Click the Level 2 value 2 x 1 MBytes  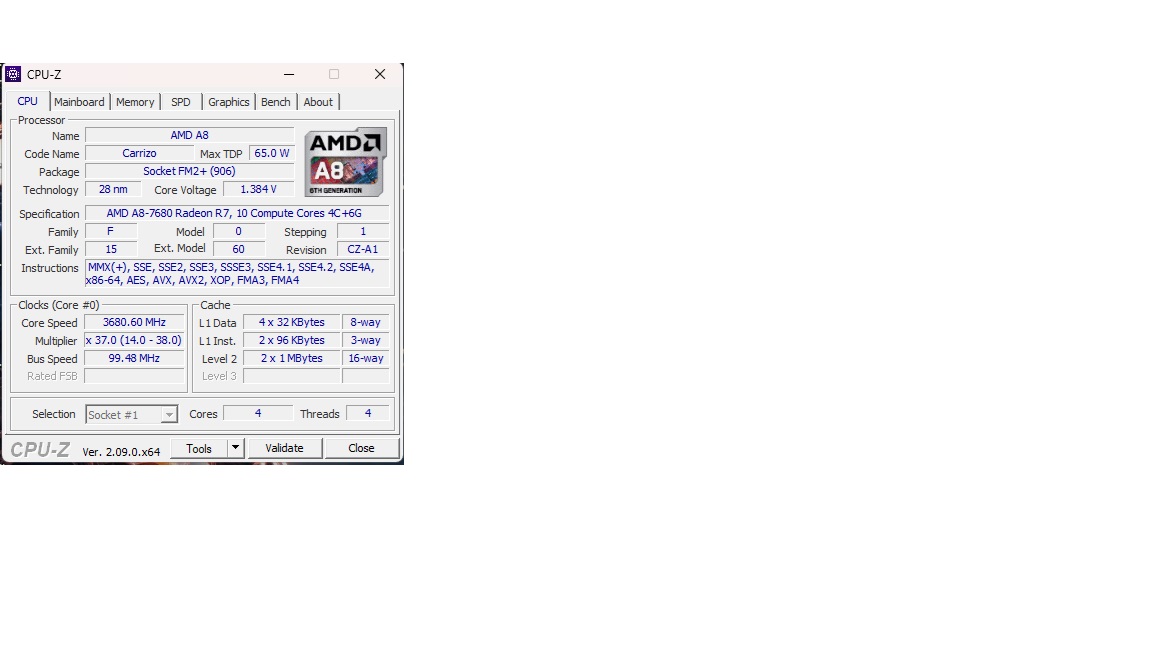coord(292,359)
